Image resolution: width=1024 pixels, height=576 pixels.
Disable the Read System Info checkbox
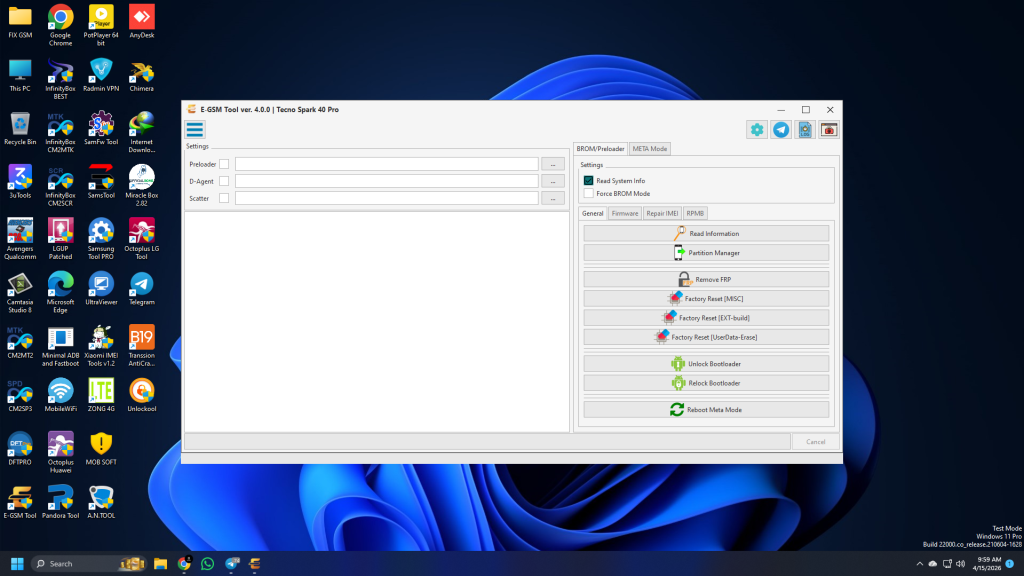(x=589, y=181)
